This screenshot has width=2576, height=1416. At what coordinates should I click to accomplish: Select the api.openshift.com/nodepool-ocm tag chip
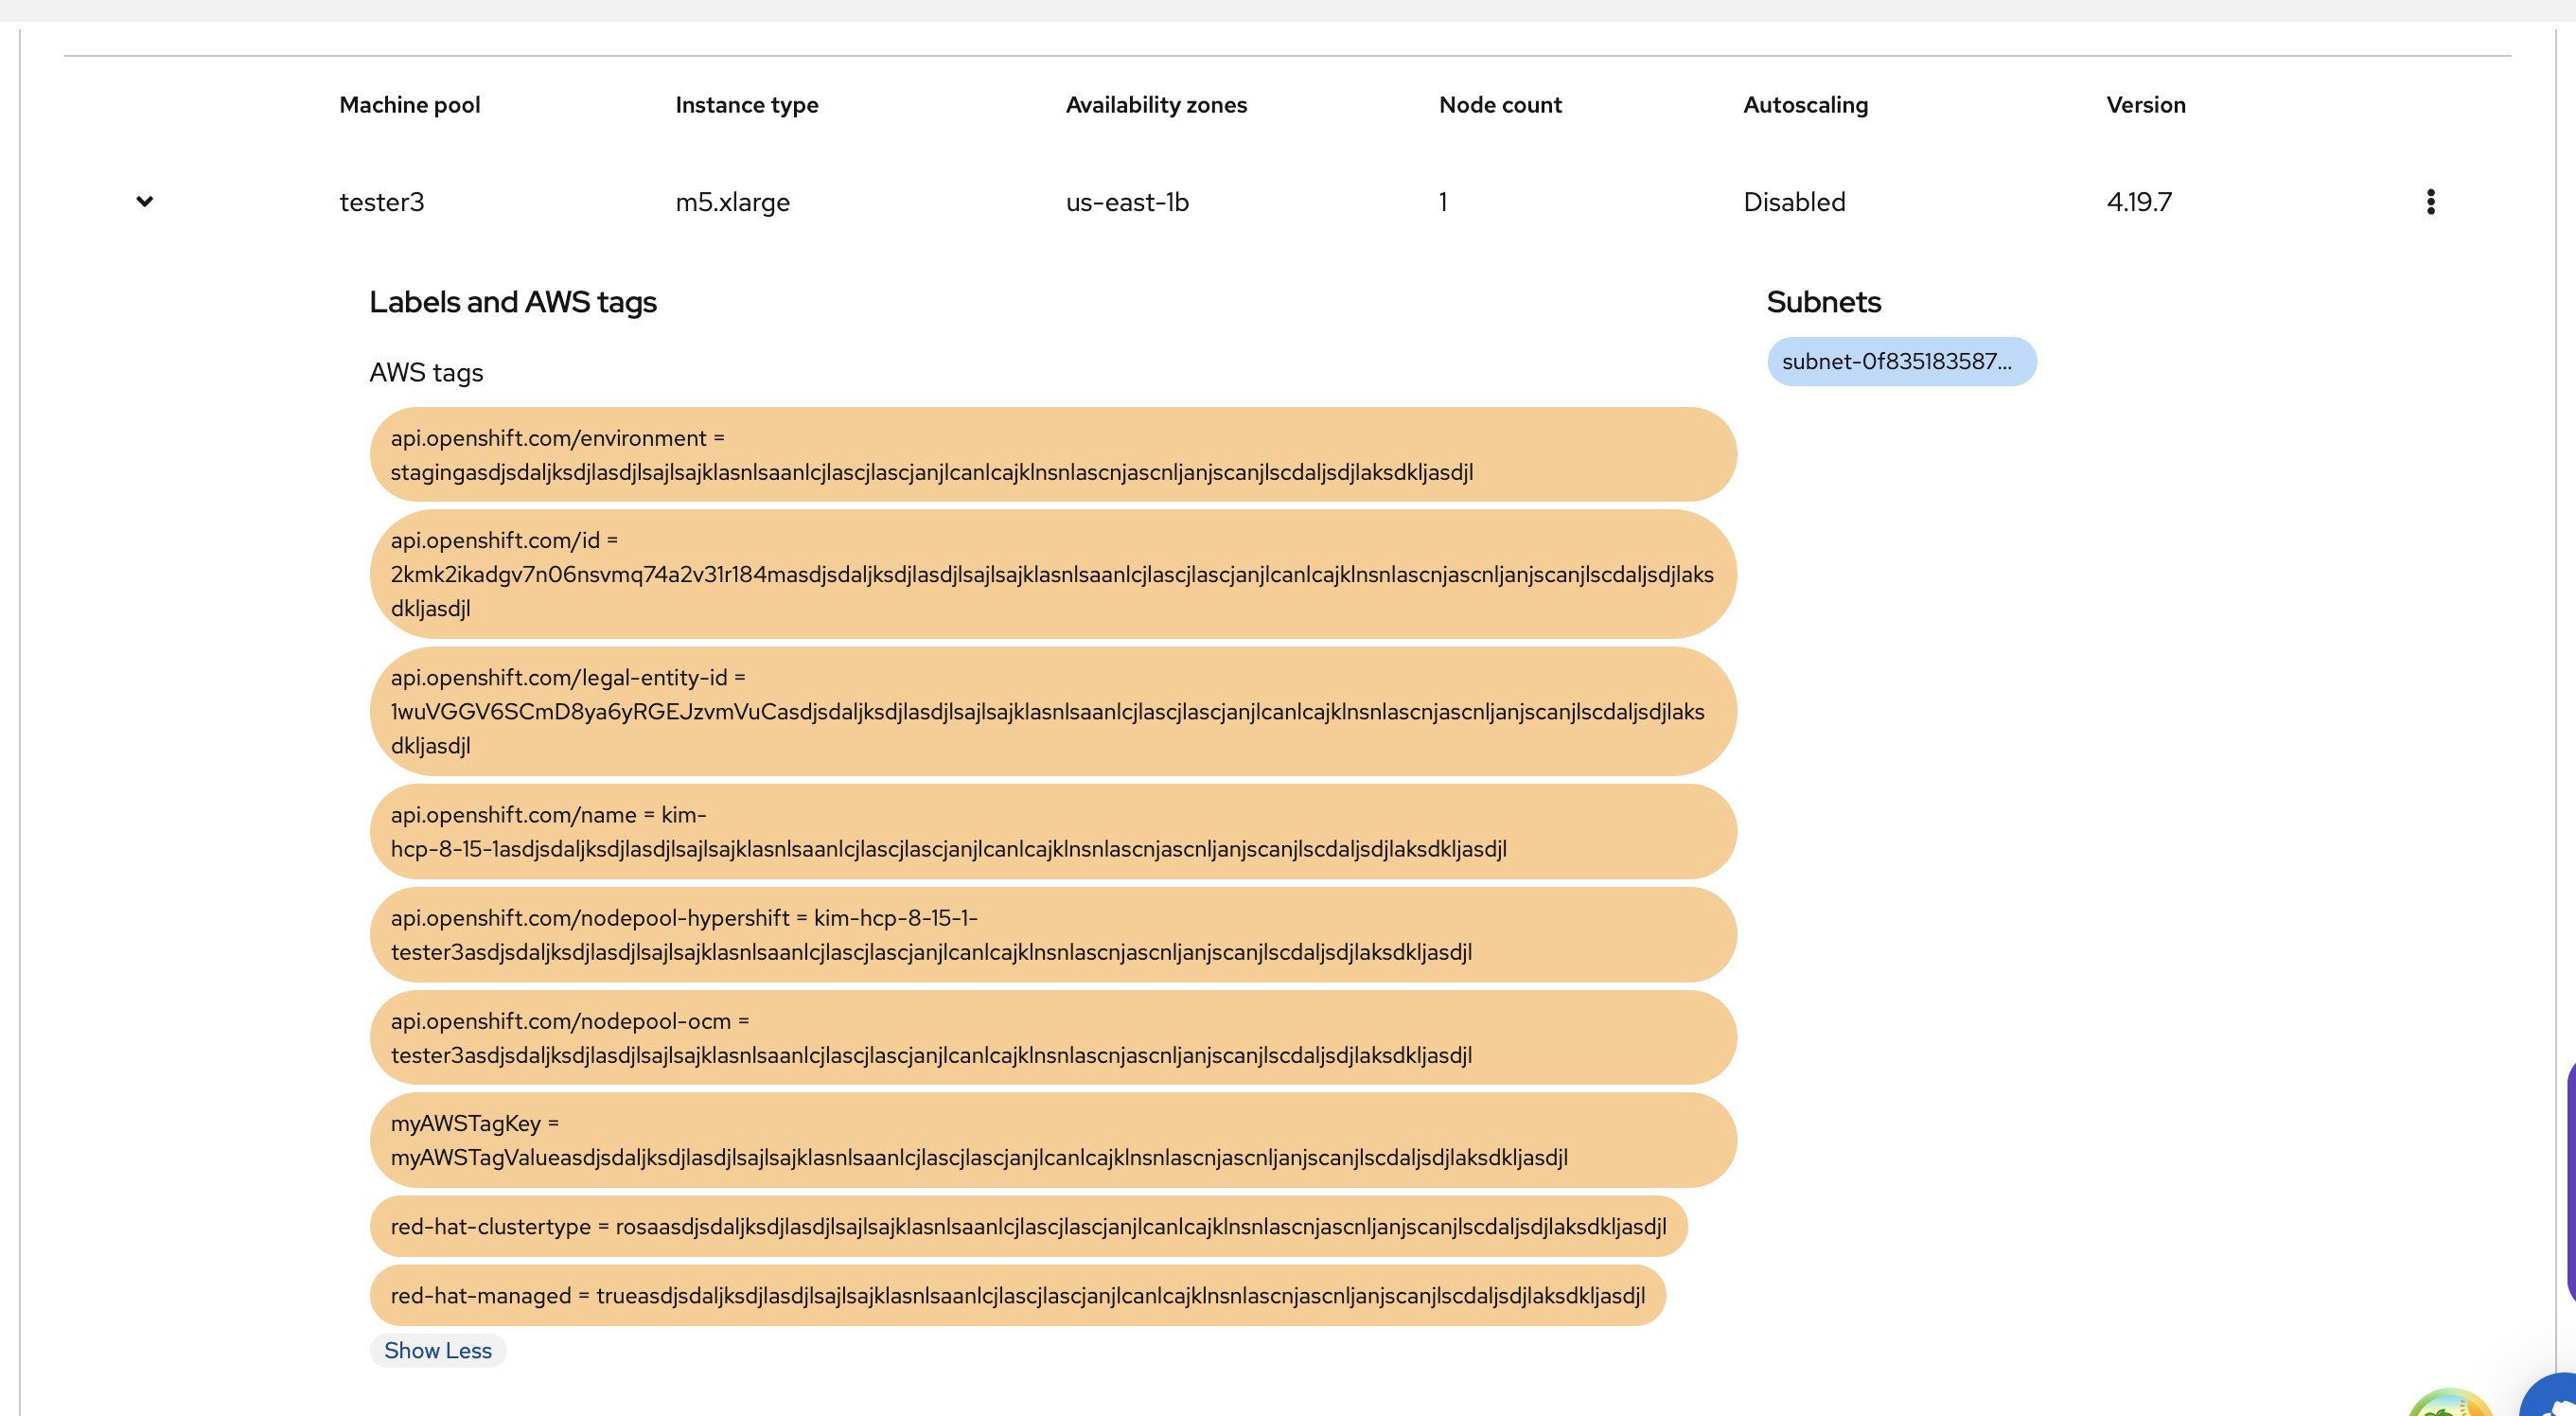click(x=1052, y=1037)
